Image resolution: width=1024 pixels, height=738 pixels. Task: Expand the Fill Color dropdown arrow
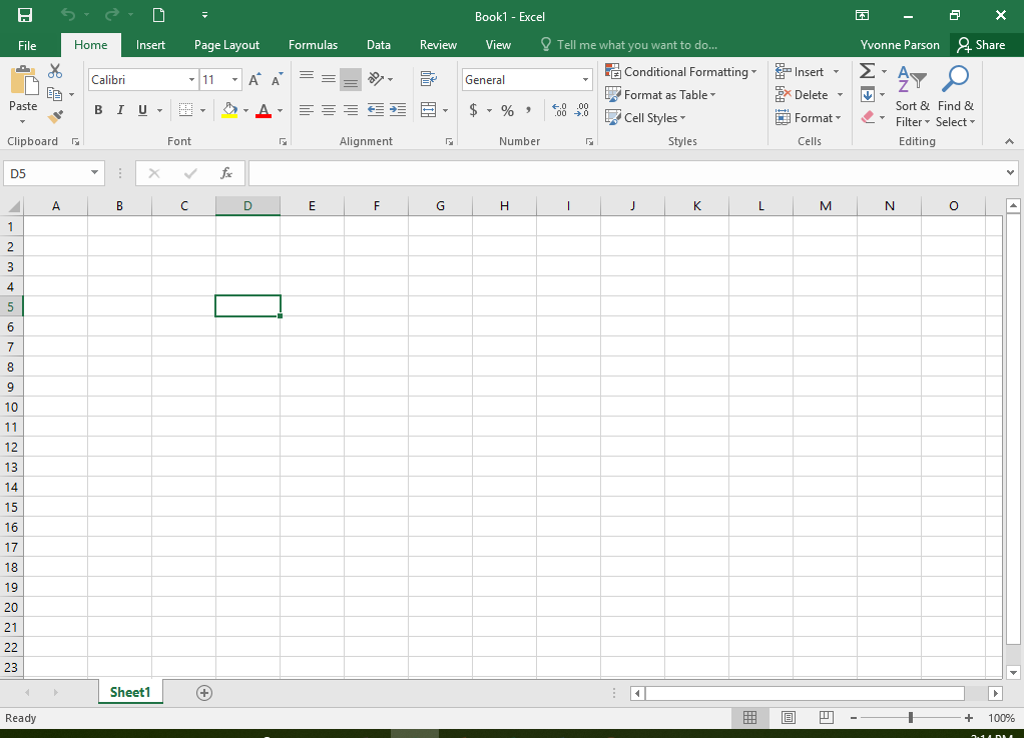pos(246,110)
